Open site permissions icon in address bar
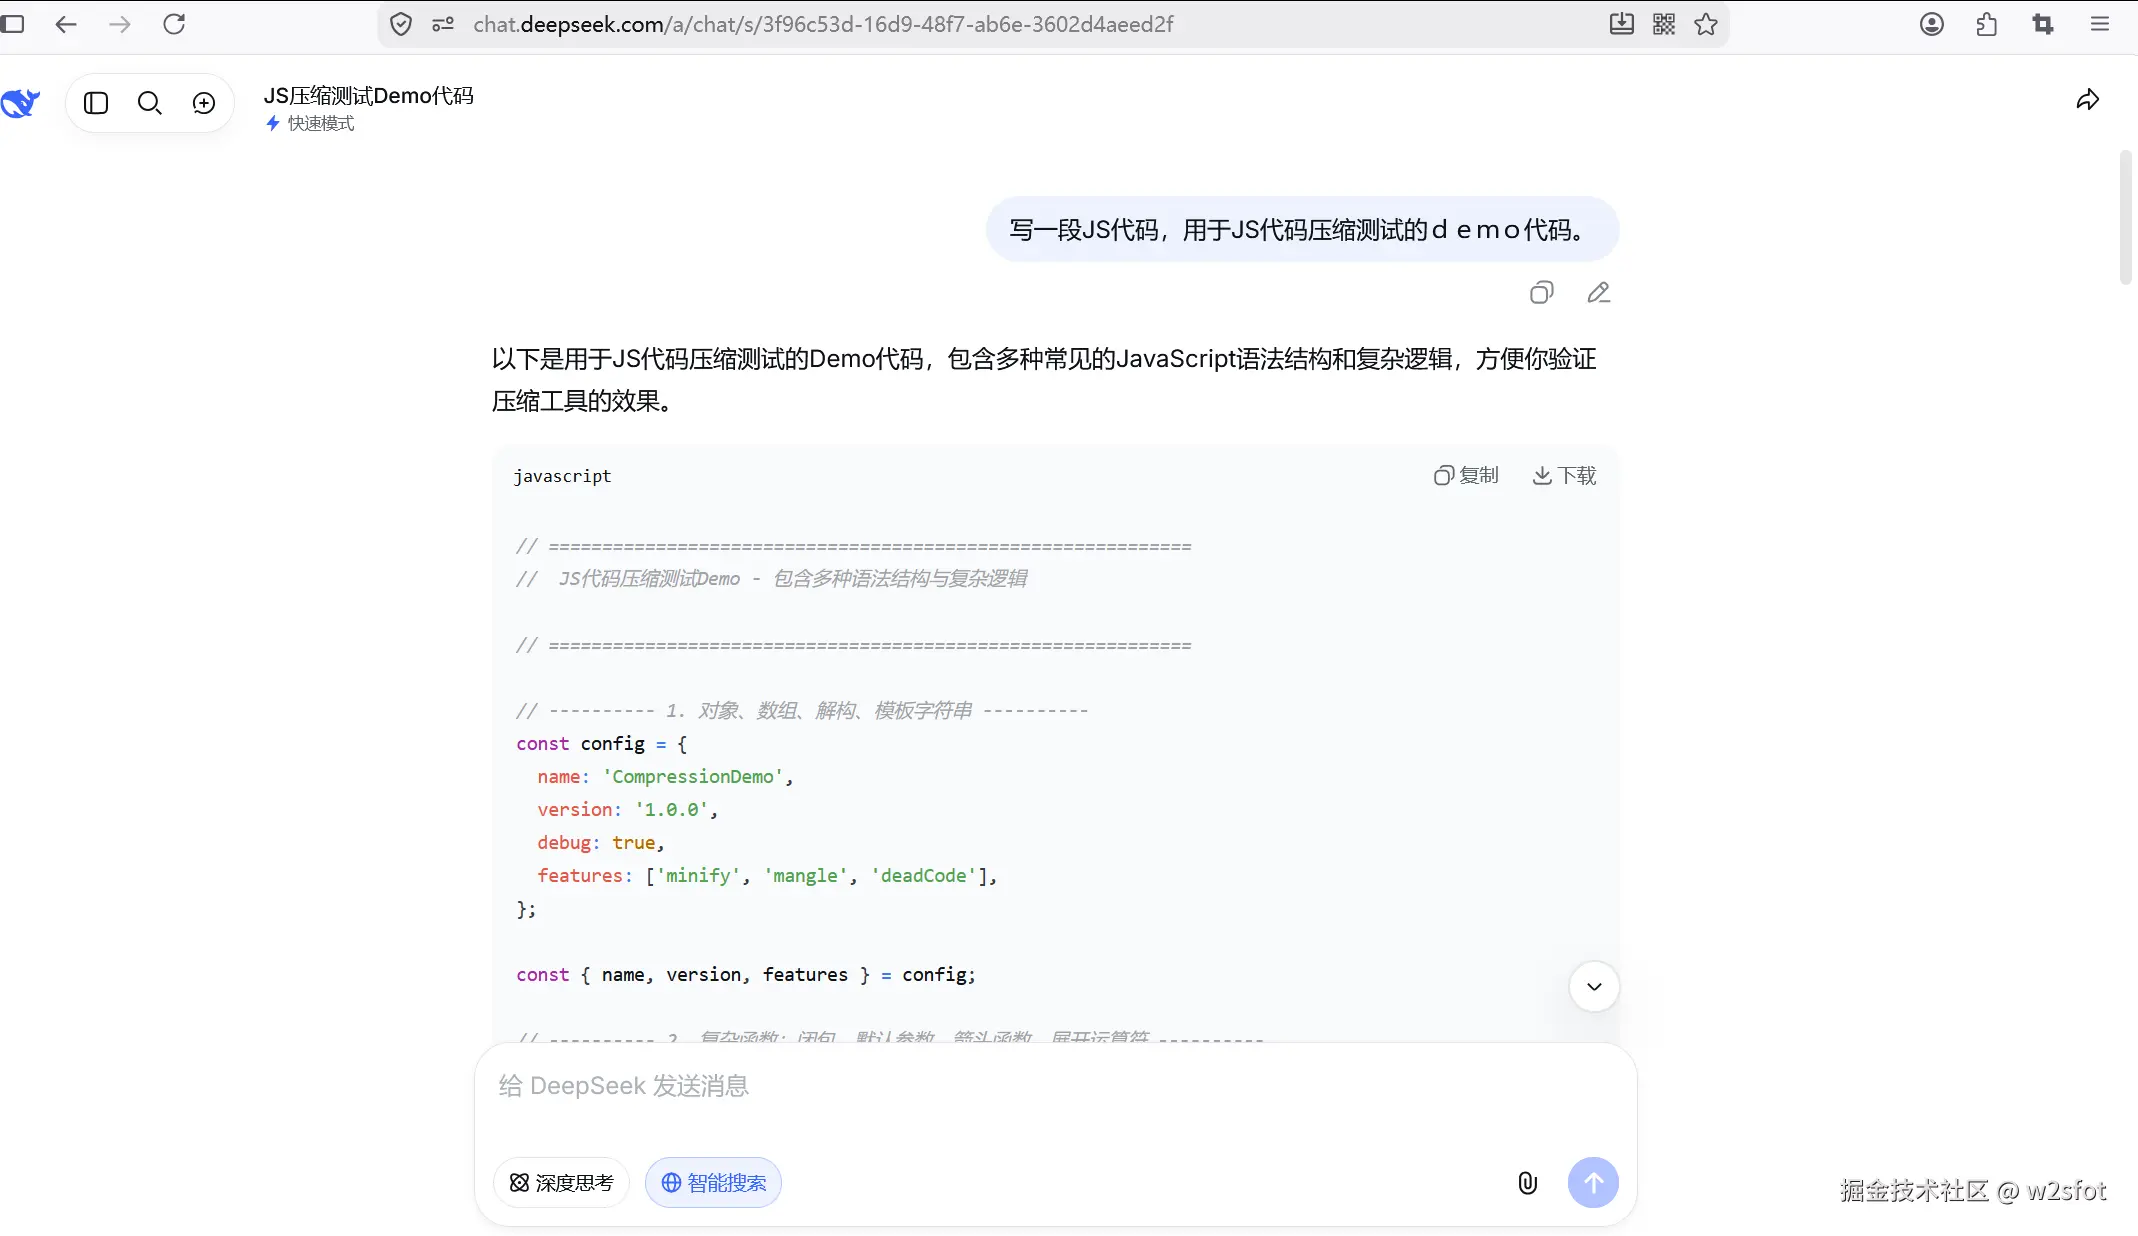 point(443,24)
